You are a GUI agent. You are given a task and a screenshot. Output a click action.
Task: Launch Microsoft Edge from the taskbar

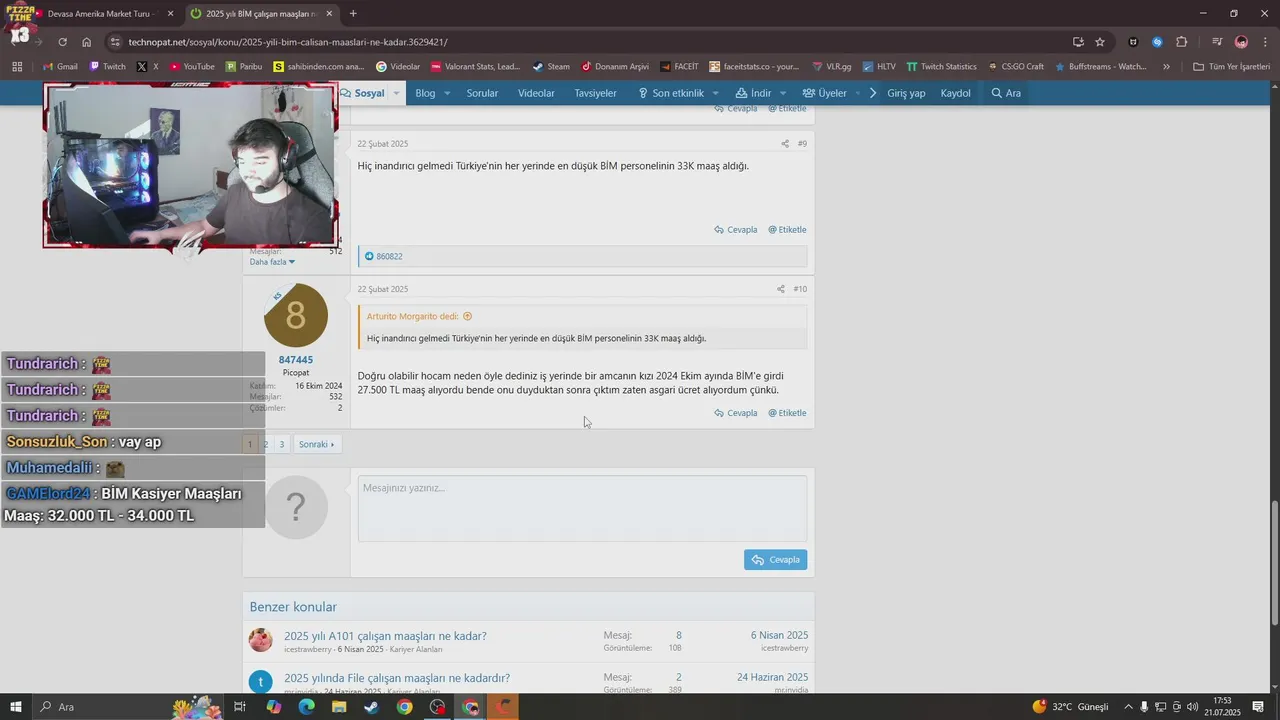tap(306, 707)
